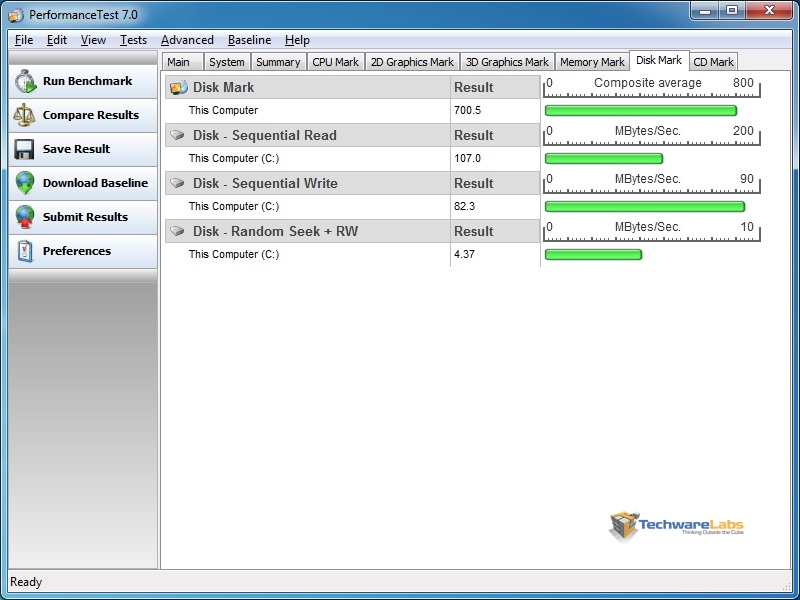800x600 pixels.
Task: Open the Advanced menu
Action: pyautogui.click(x=187, y=40)
